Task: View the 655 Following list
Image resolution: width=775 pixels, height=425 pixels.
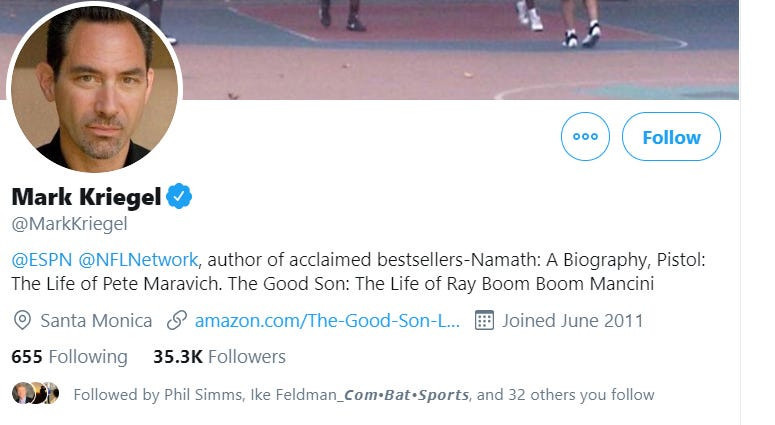Action: tap(70, 357)
